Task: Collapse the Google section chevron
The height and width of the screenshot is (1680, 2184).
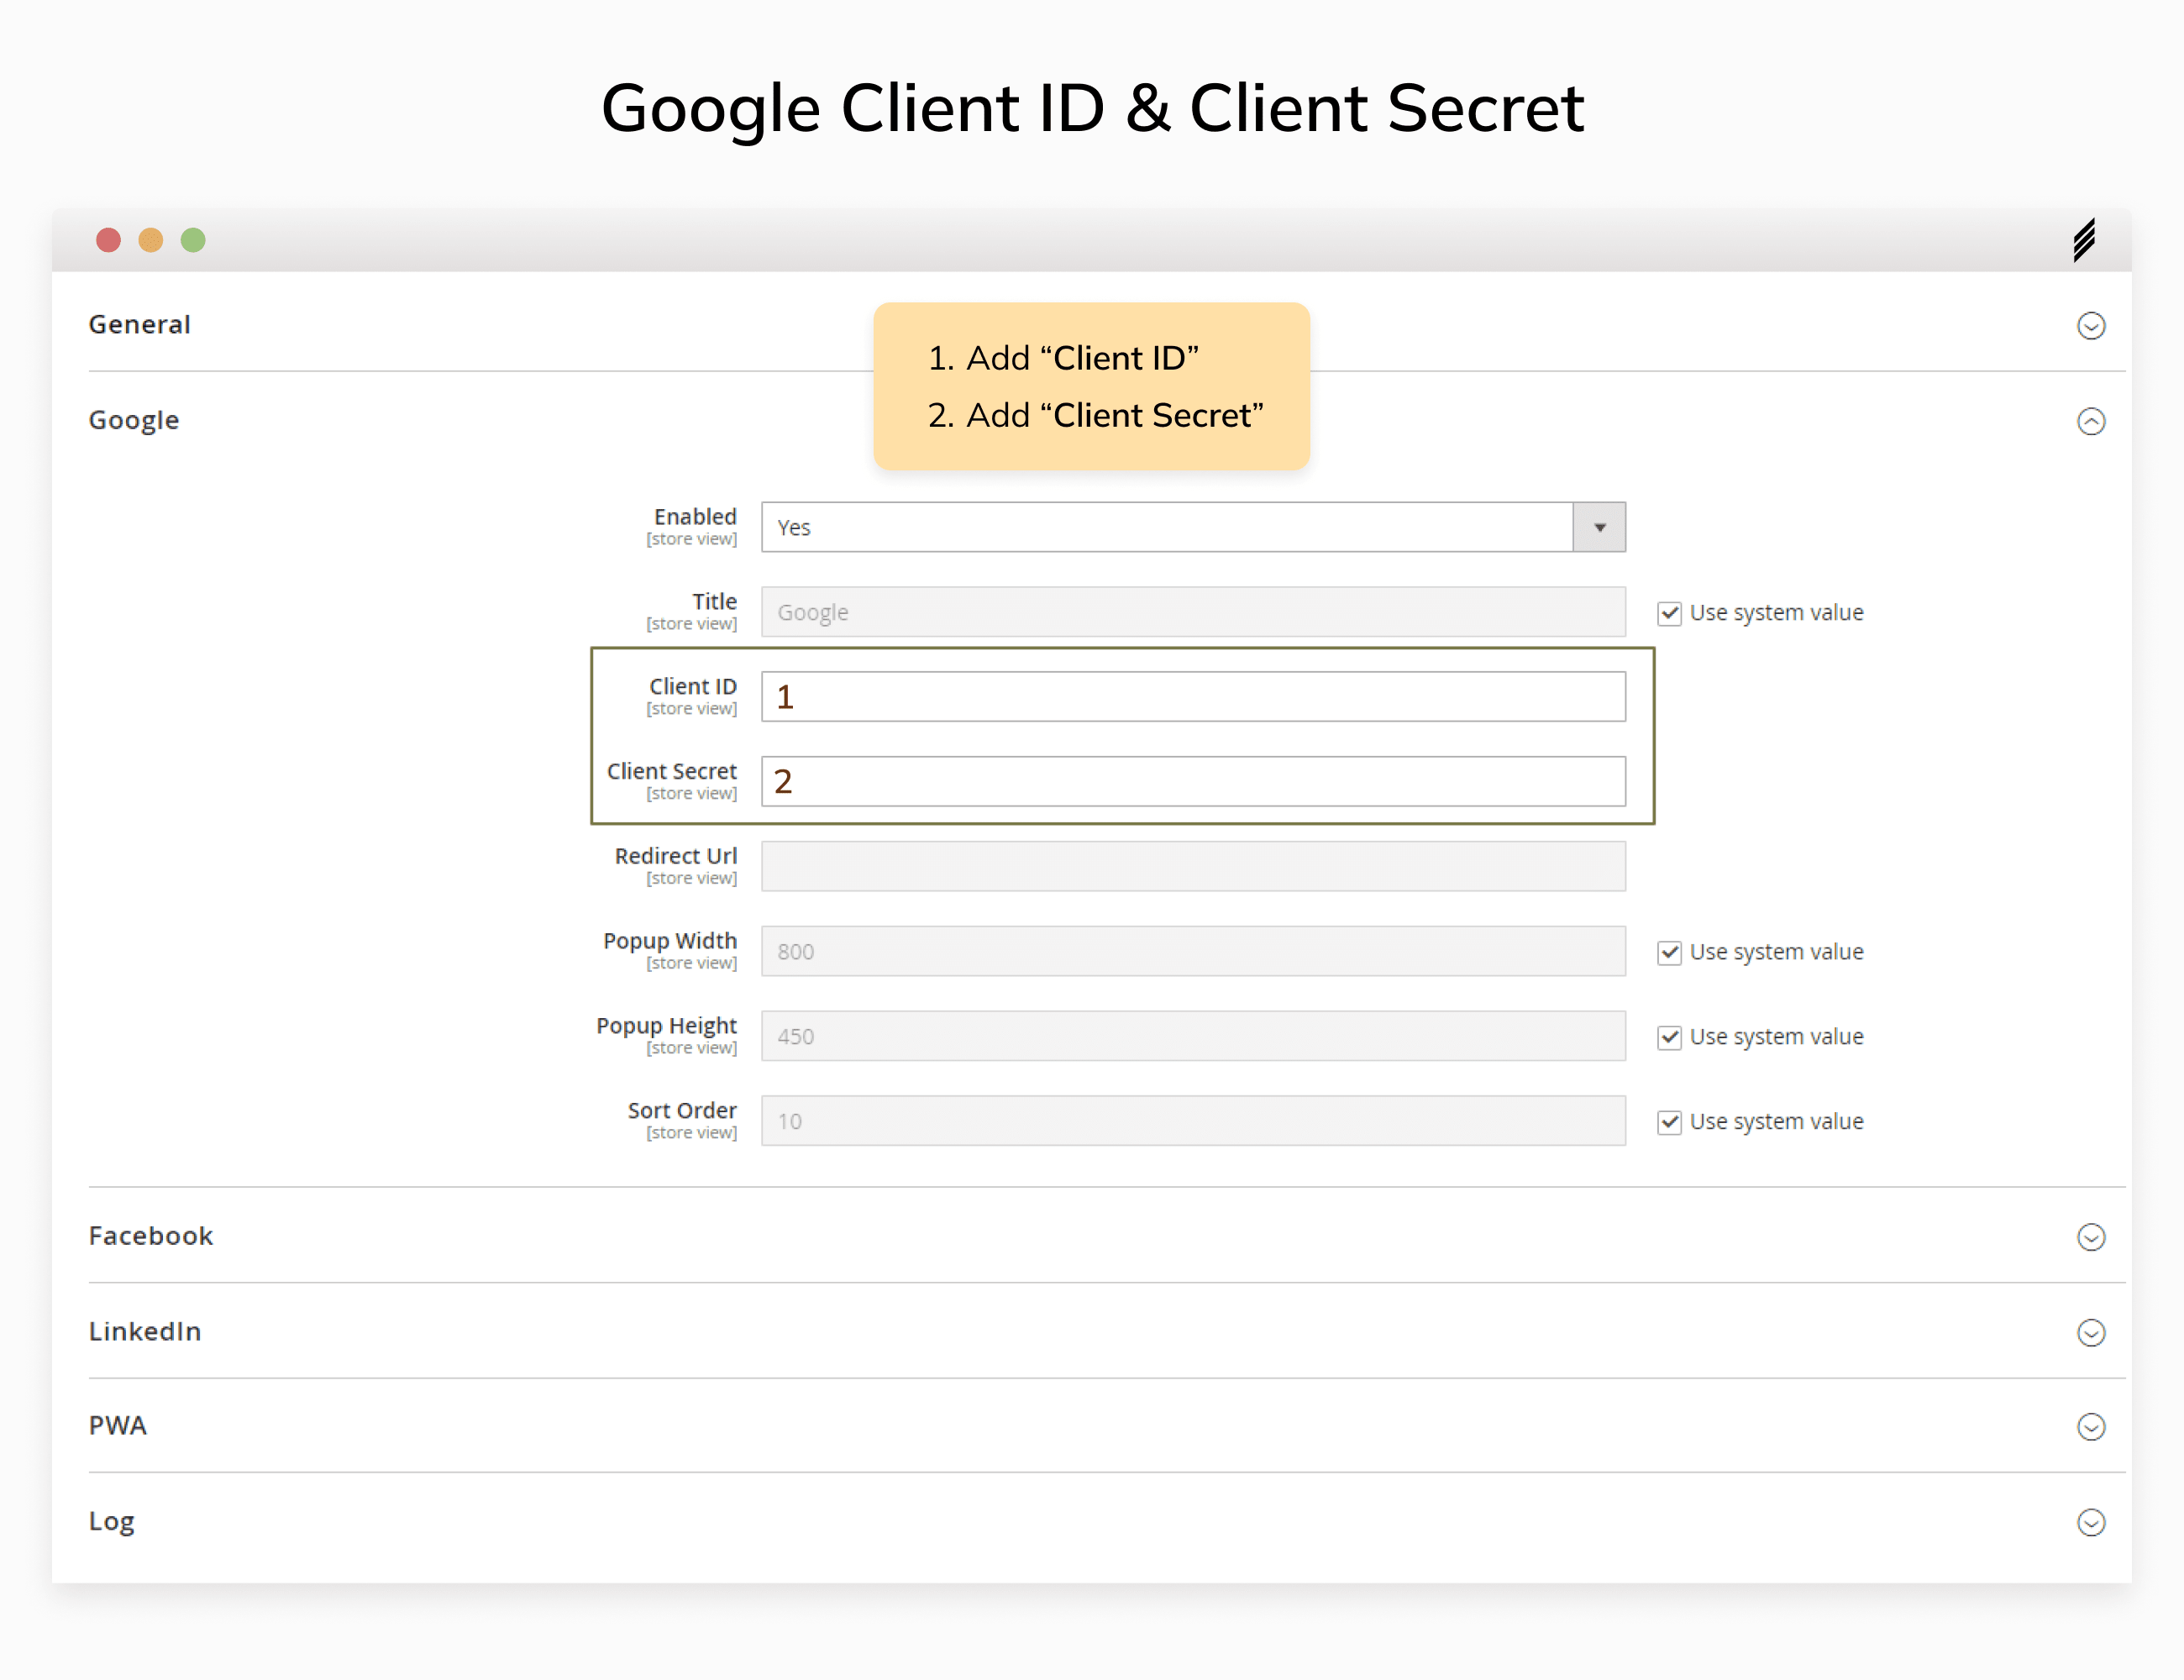Action: (2090, 422)
